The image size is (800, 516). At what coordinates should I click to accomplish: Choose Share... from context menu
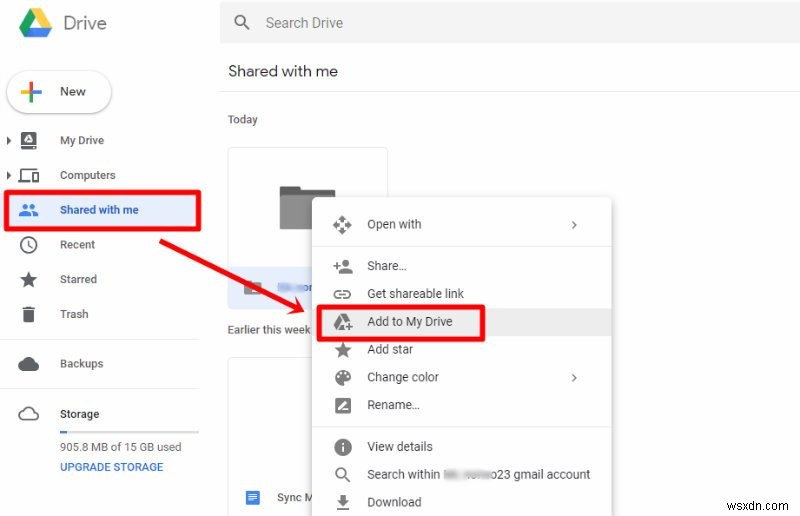point(461,266)
